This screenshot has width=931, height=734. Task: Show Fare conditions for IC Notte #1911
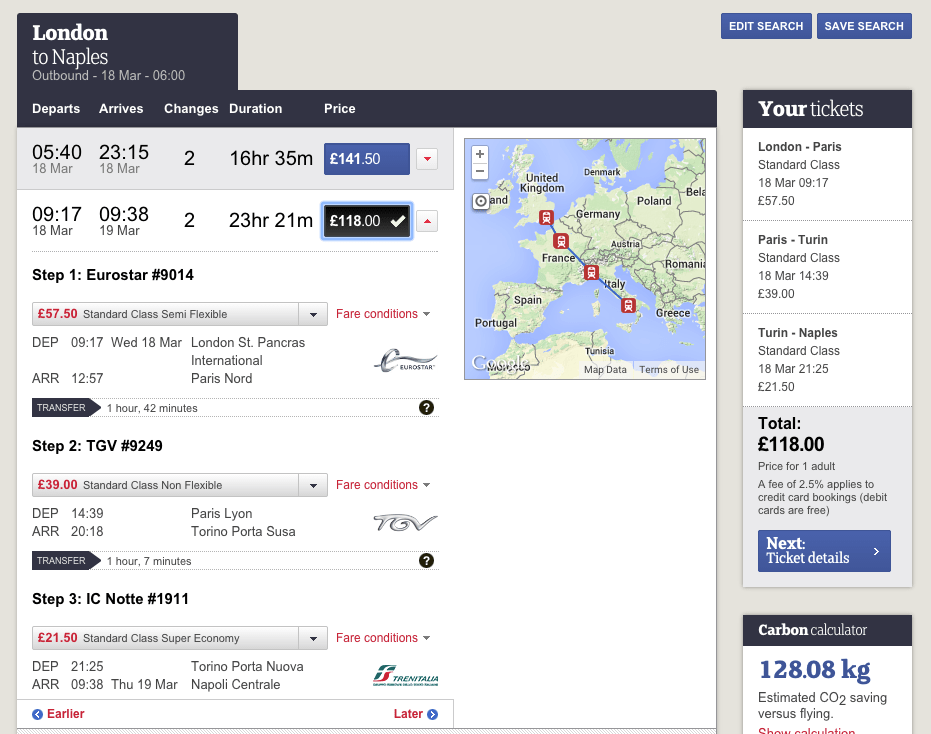[x=382, y=638]
